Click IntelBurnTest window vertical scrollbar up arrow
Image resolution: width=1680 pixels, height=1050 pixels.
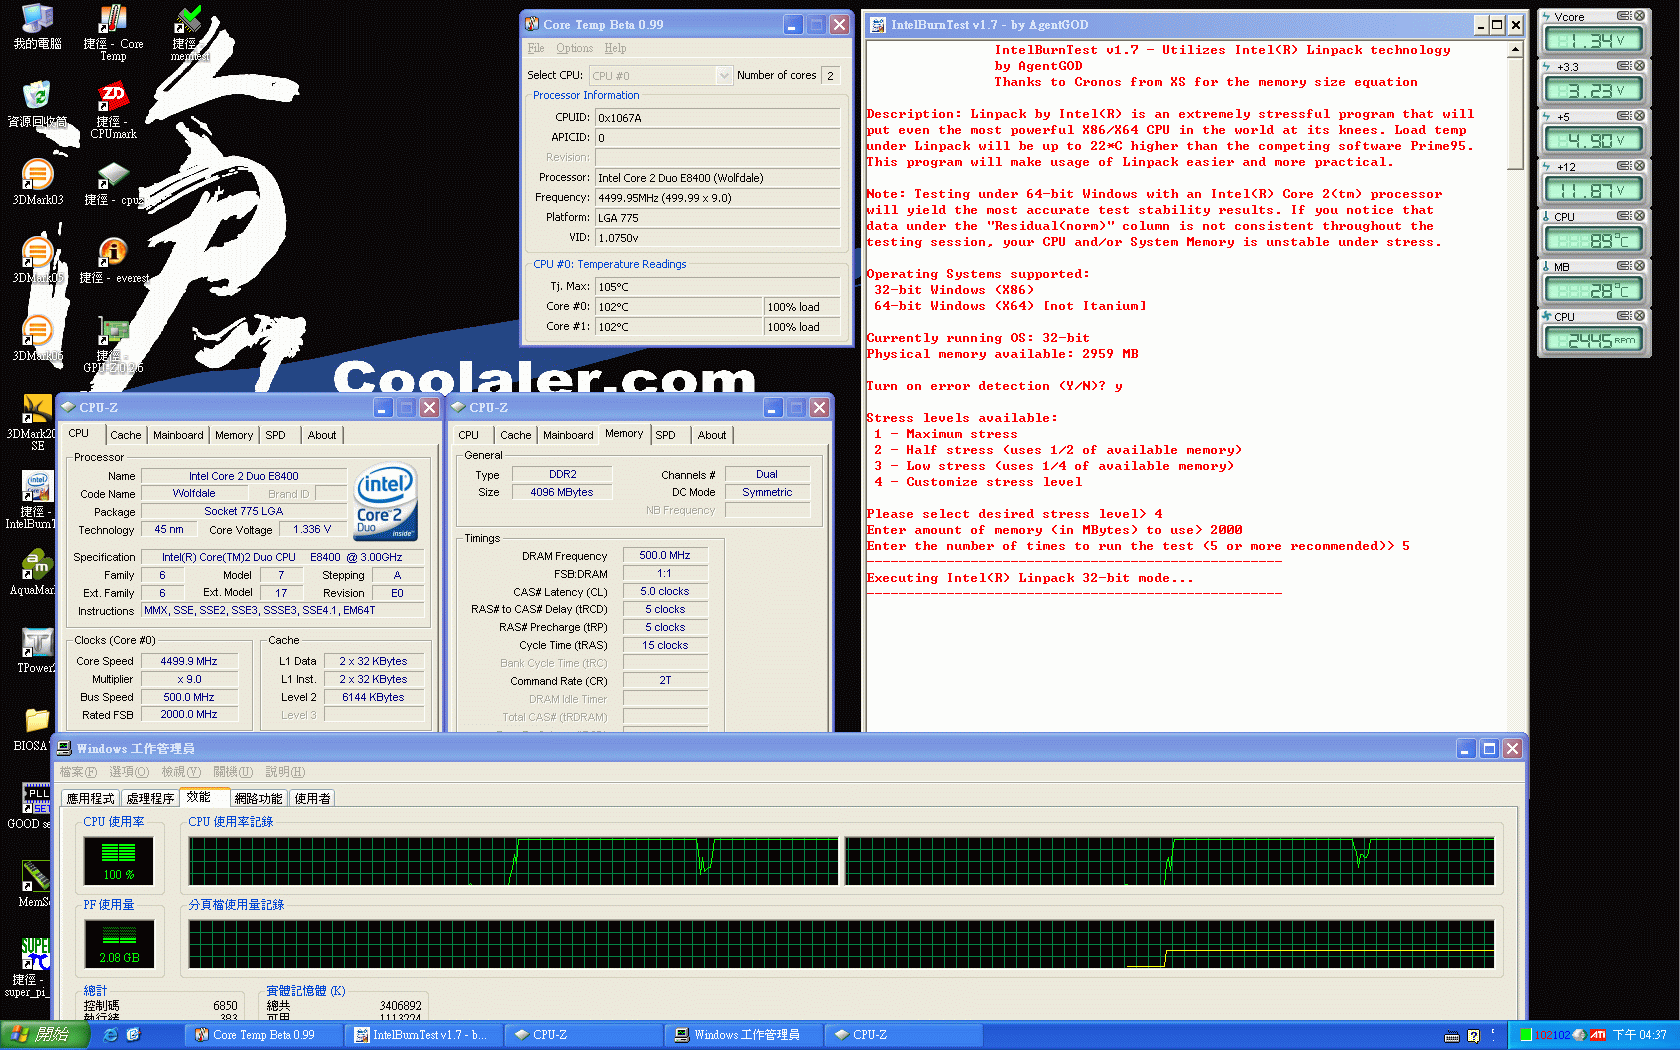pos(1515,50)
